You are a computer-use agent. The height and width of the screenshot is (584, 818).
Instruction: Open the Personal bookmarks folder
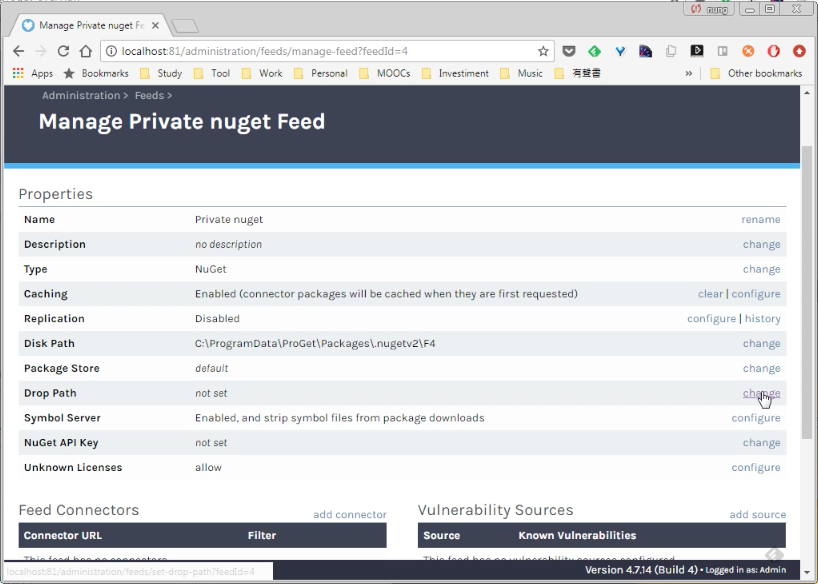point(321,73)
